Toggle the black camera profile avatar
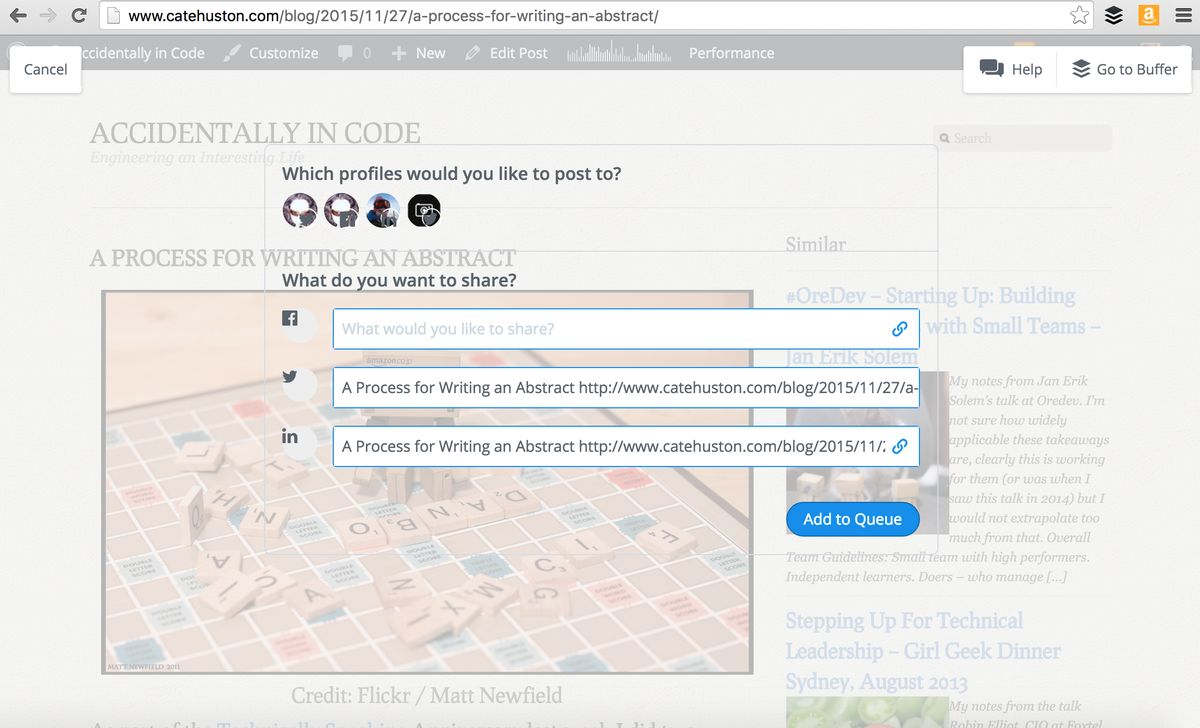Image resolution: width=1200 pixels, height=728 pixels. [x=424, y=210]
